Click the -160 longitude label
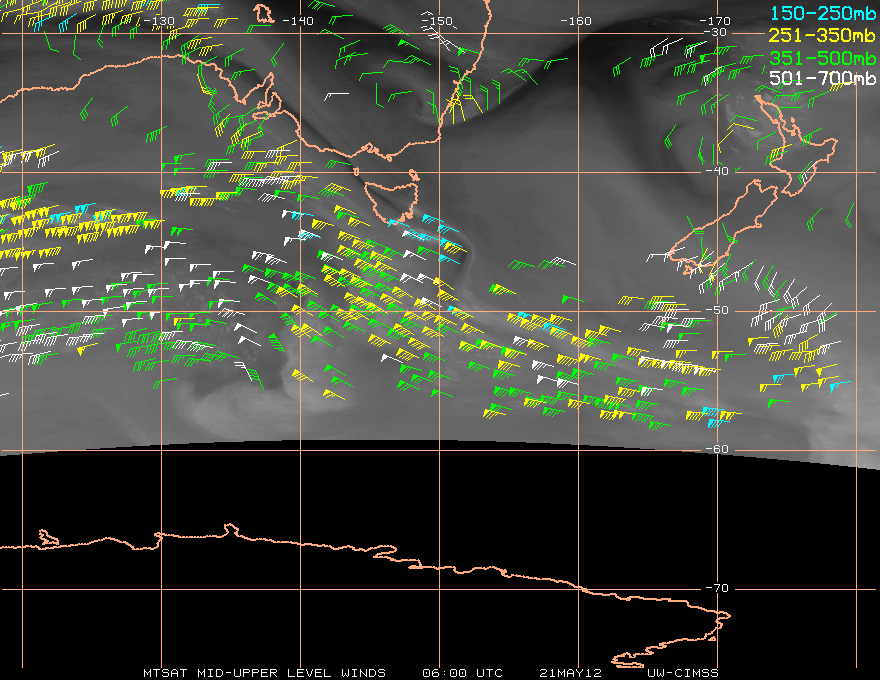The height and width of the screenshot is (680, 880). [x=575, y=20]
